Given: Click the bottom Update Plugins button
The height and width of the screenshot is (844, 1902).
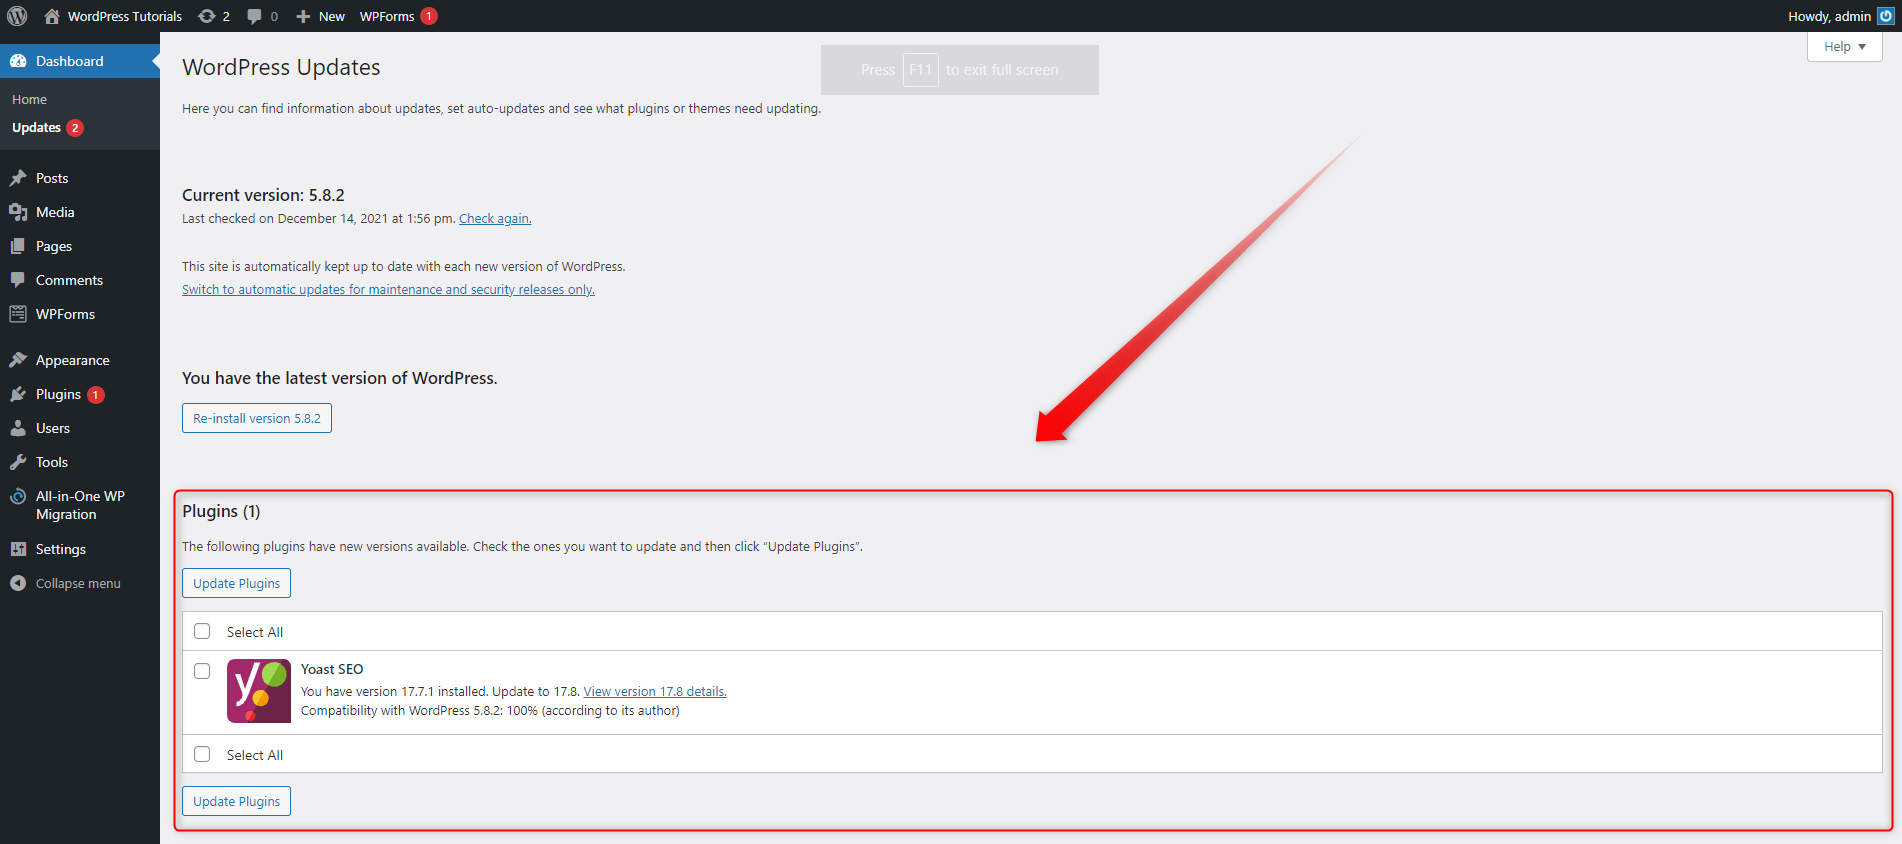Looking at the screenshot, I should (237, 801).
